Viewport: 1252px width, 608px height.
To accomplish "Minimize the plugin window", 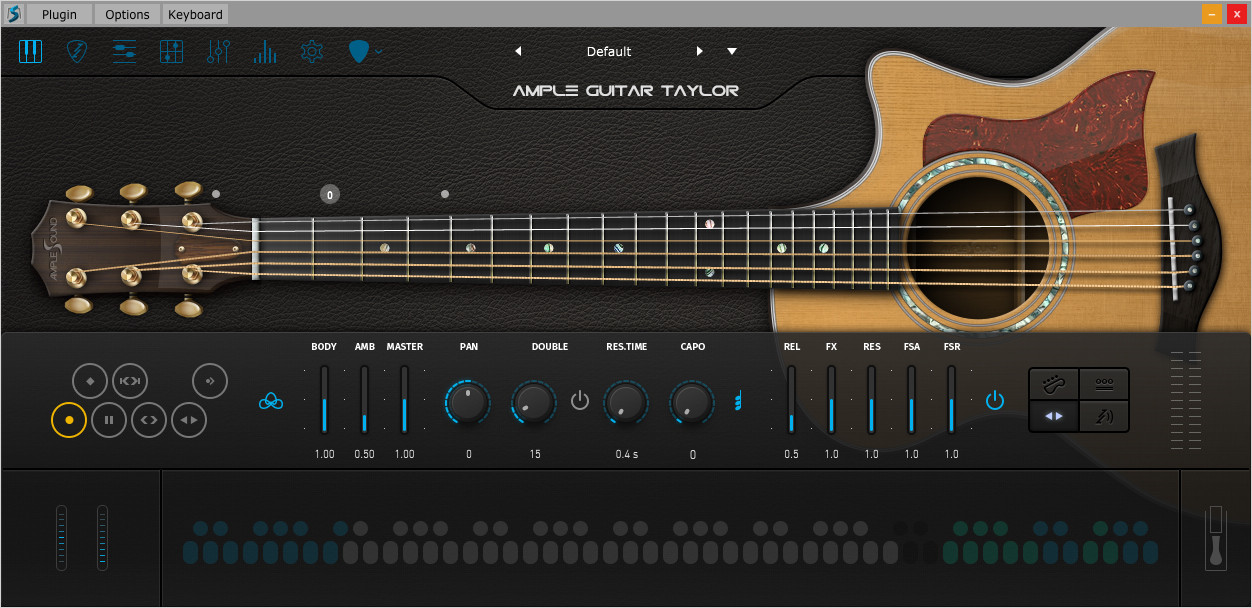I will [1212, 14].
